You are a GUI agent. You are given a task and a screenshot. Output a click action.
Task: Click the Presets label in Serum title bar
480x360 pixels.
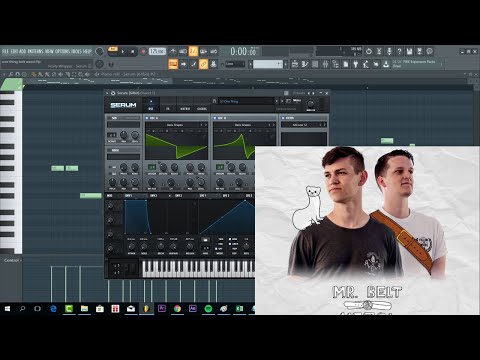pos(299,93)
